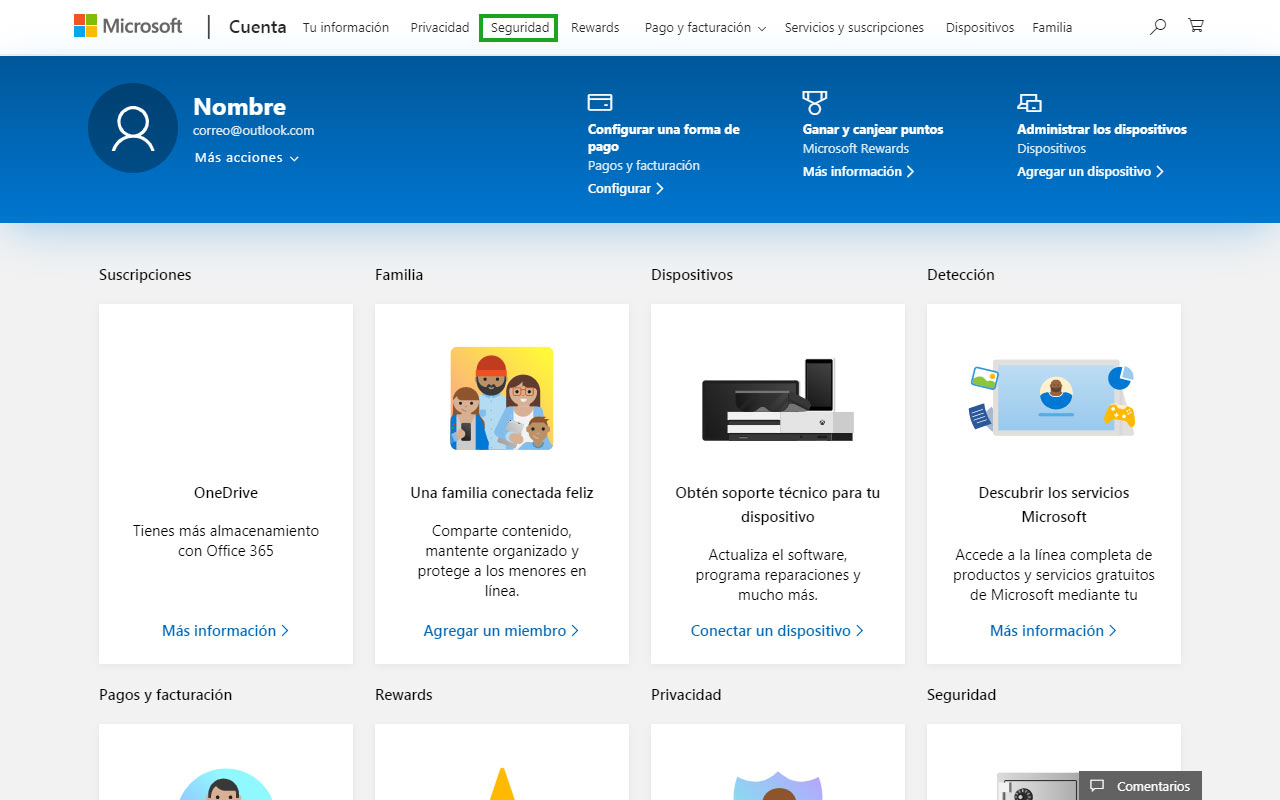Click the profile avatar picture
This screenshot has width=1280, height=800.
click(133, 128)
